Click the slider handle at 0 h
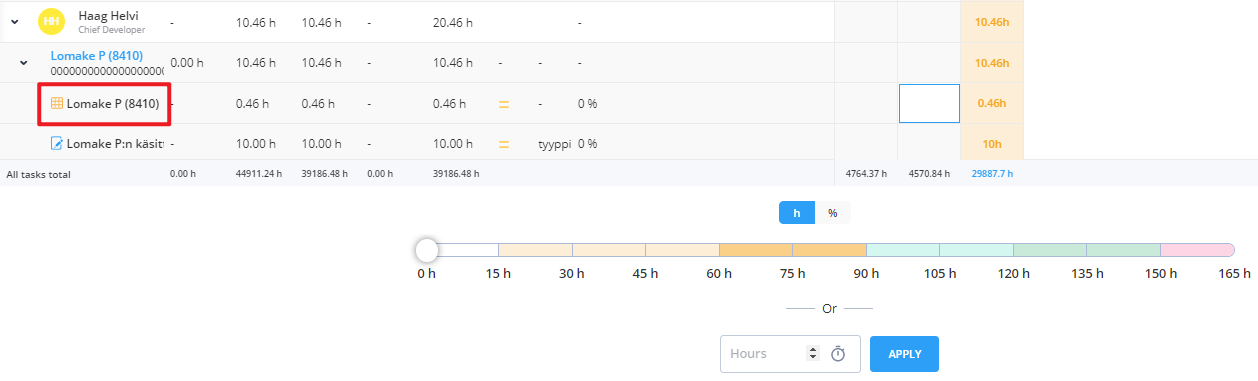 pos(427,249)
